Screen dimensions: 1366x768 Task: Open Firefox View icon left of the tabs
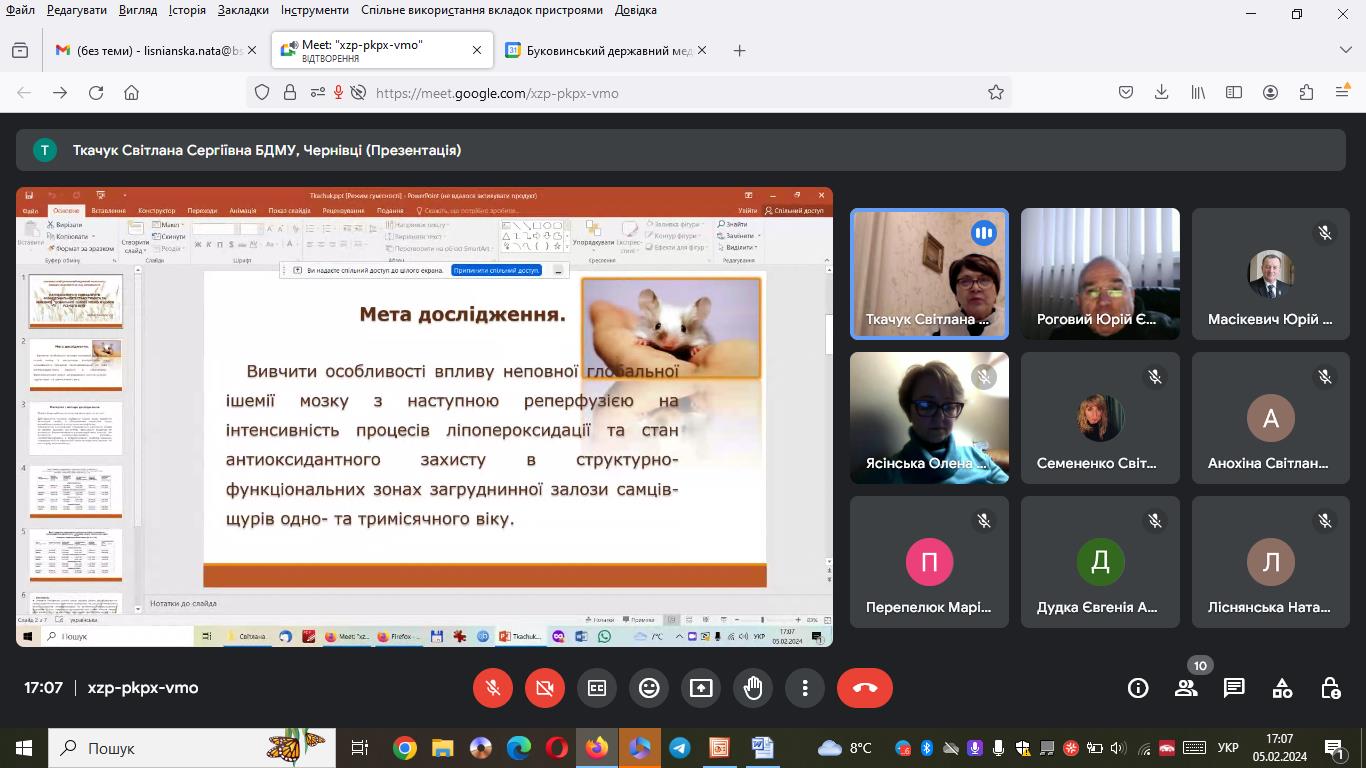click(20, 50)
